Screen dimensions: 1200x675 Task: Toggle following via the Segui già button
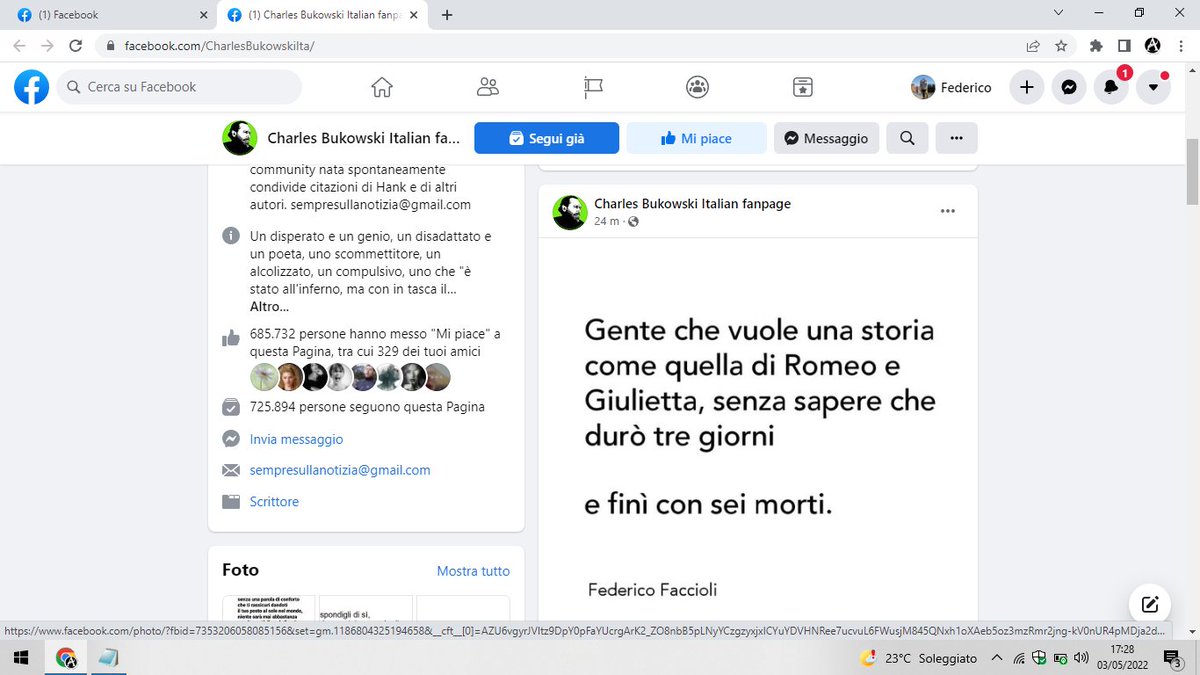[x=546, y=137]
